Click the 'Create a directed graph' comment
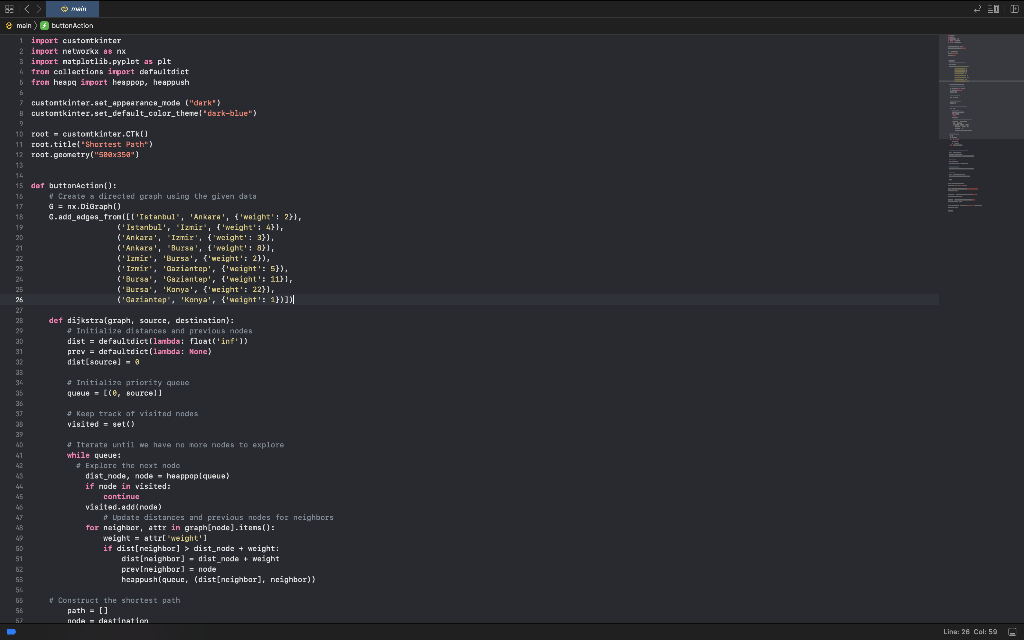Image resolution: width=1024 pixels, height=640 pixels. point(153,196)
